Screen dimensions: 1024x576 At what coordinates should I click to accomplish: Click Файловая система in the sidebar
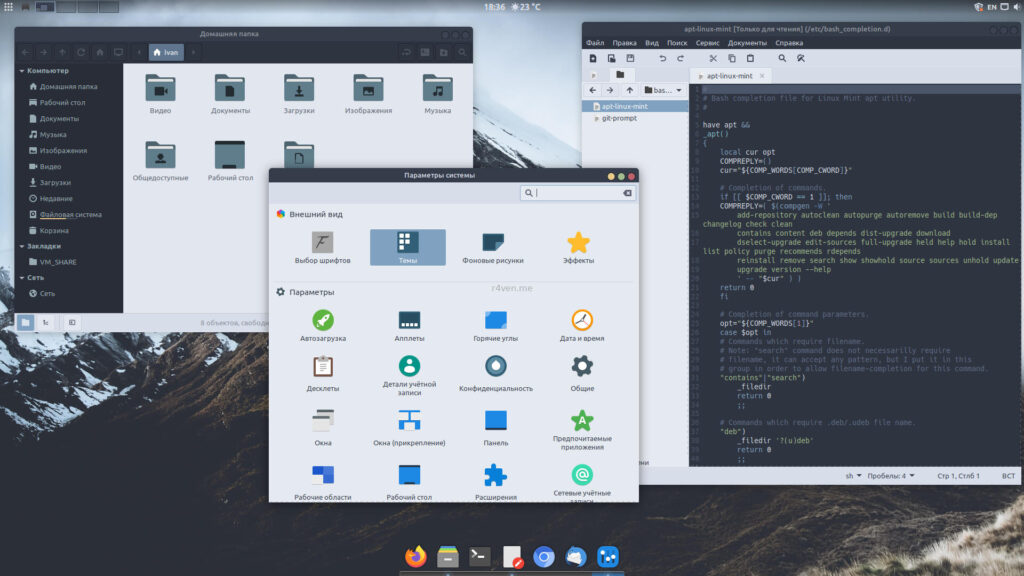(70, 215)
